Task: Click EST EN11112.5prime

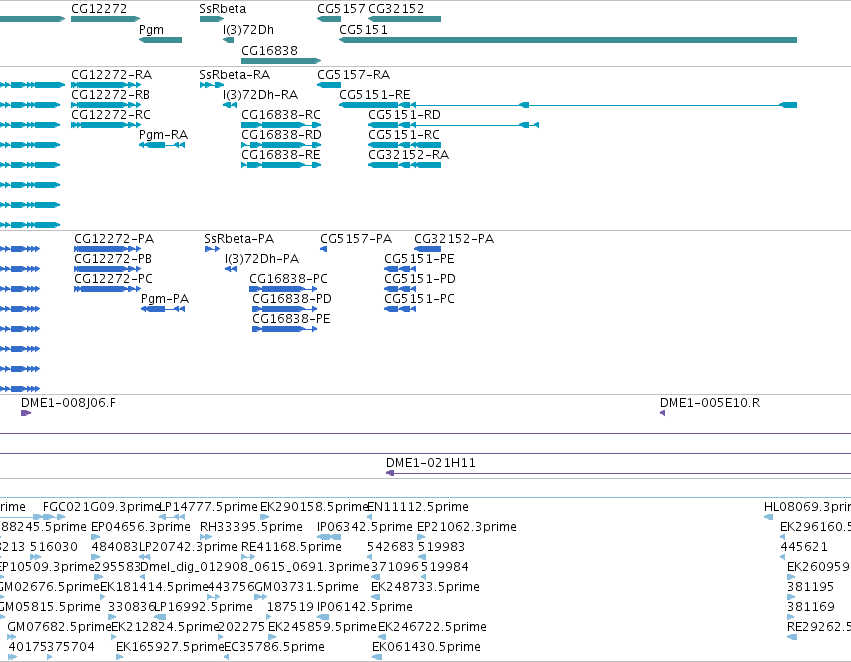Action: pyautogui.click(x=370, y=517)
